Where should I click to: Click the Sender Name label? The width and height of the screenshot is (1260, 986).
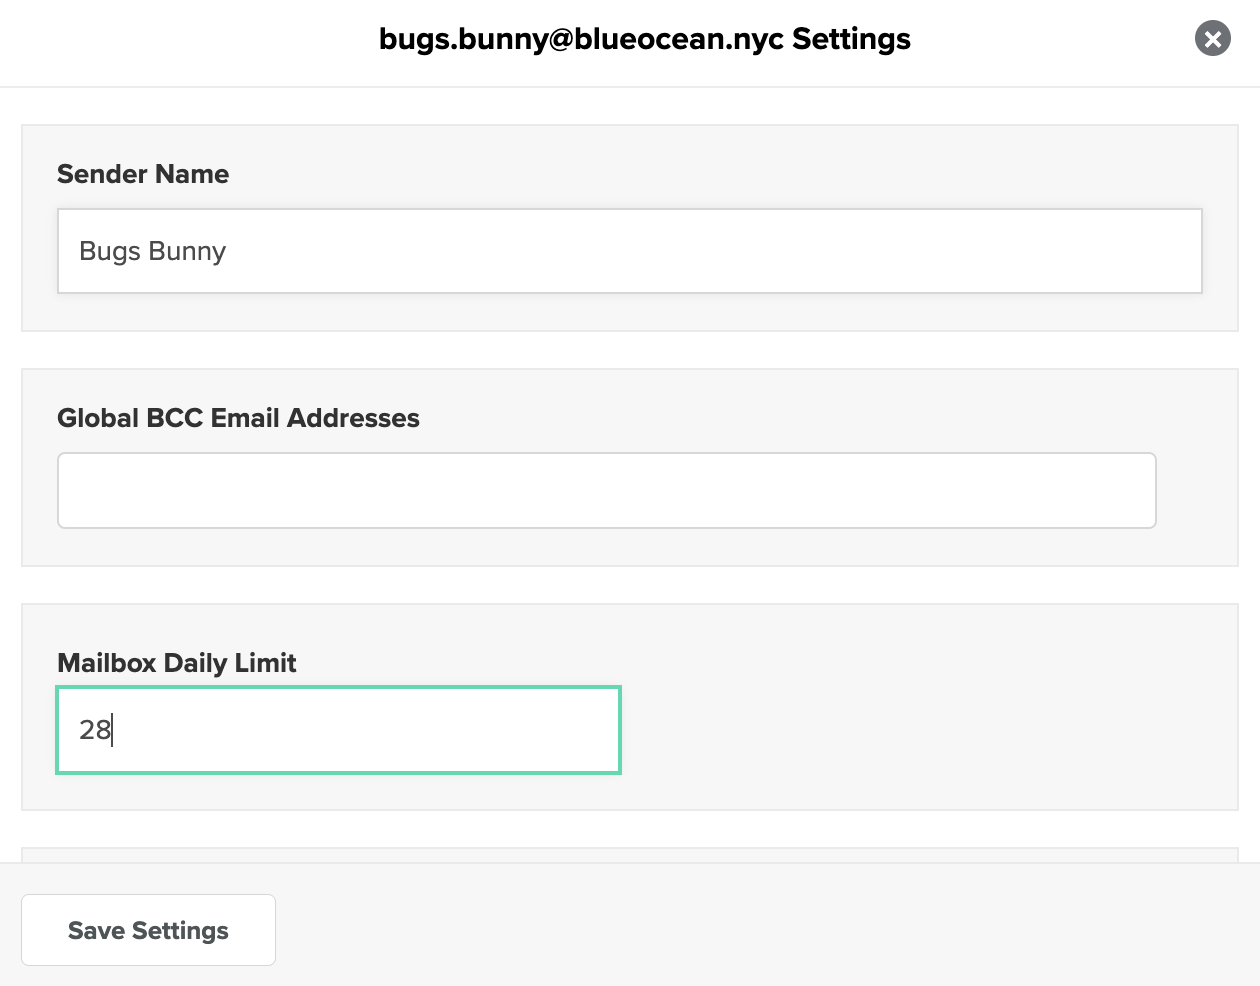[143, 174]
